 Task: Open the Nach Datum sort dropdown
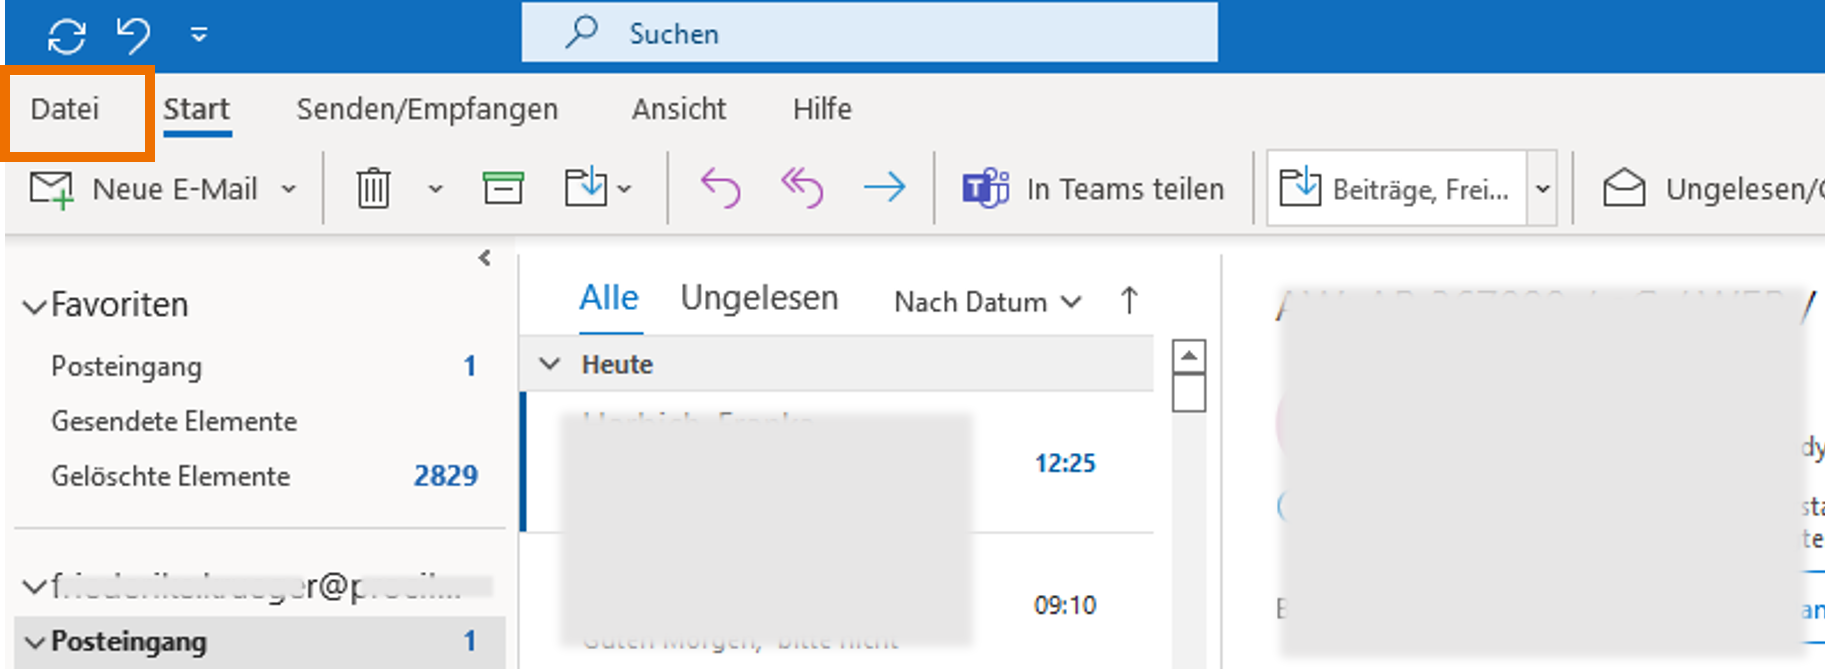point(987,302)
